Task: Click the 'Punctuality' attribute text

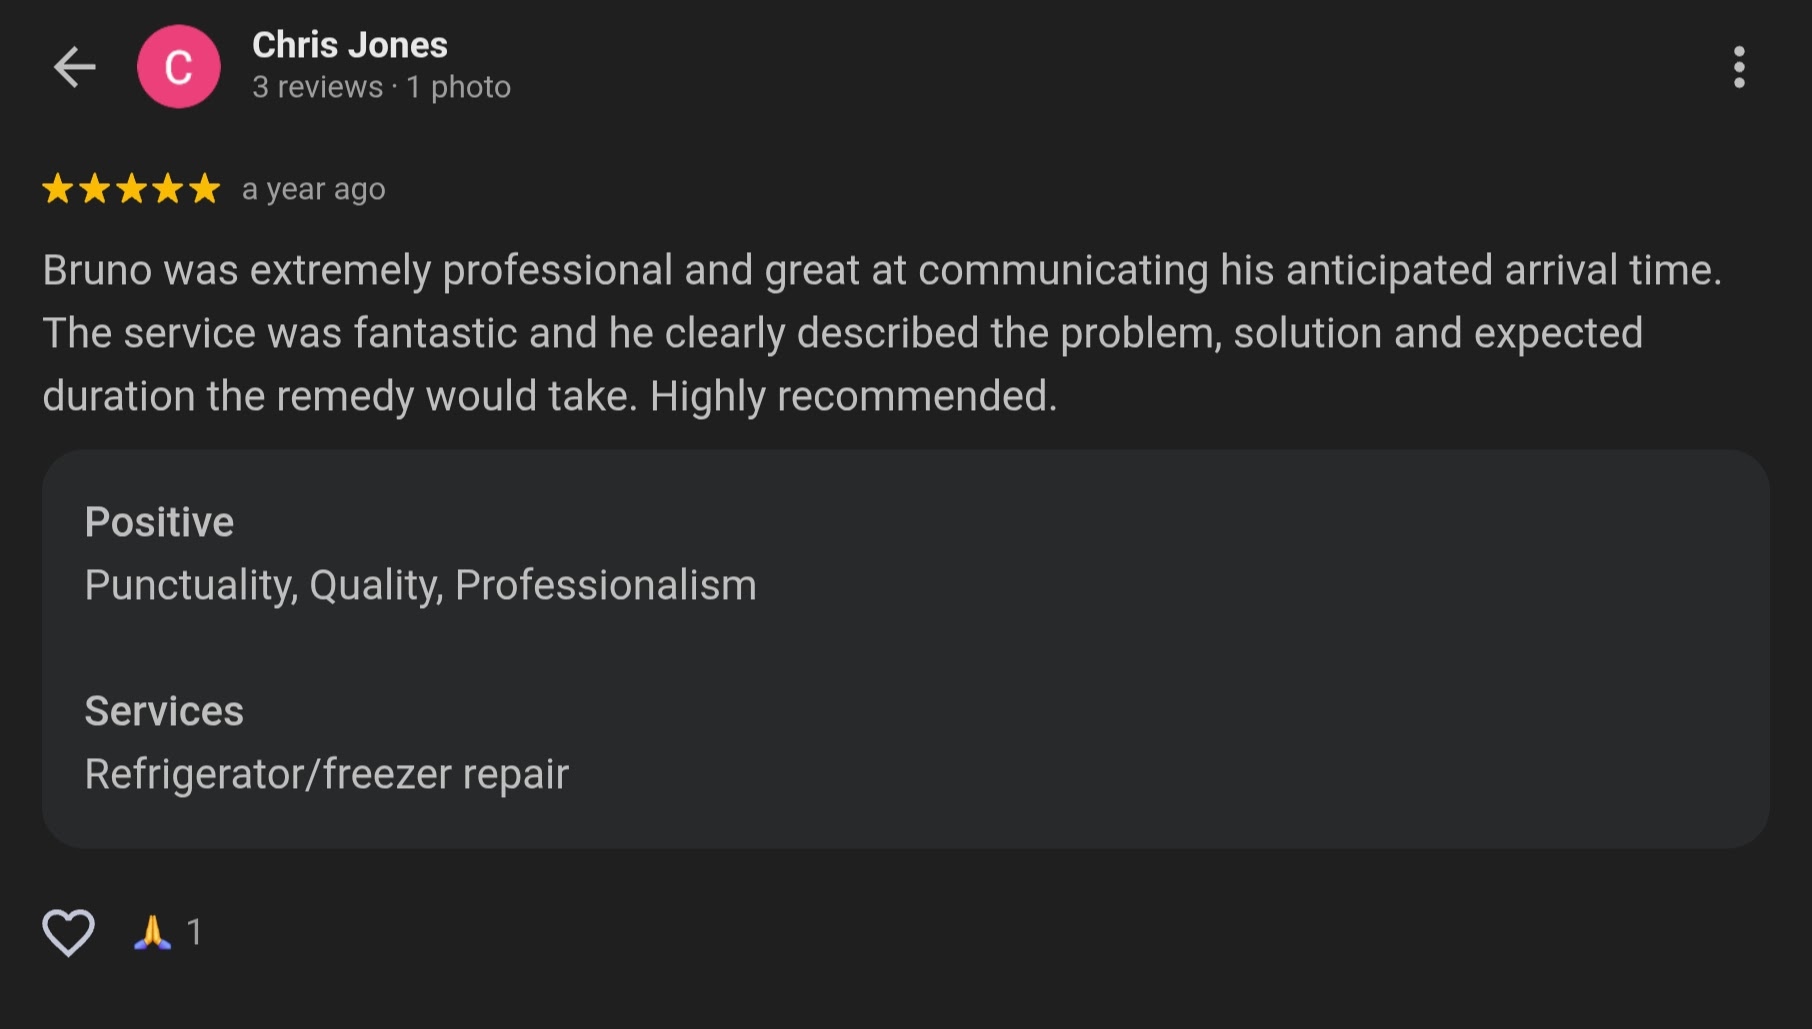Action: click(x=190, y=585)
